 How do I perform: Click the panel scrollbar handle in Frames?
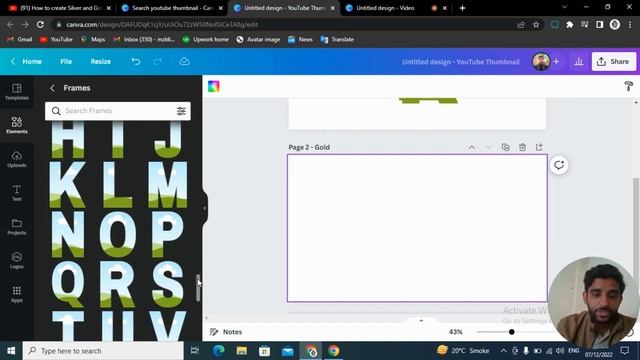click(x=198, y=288)
